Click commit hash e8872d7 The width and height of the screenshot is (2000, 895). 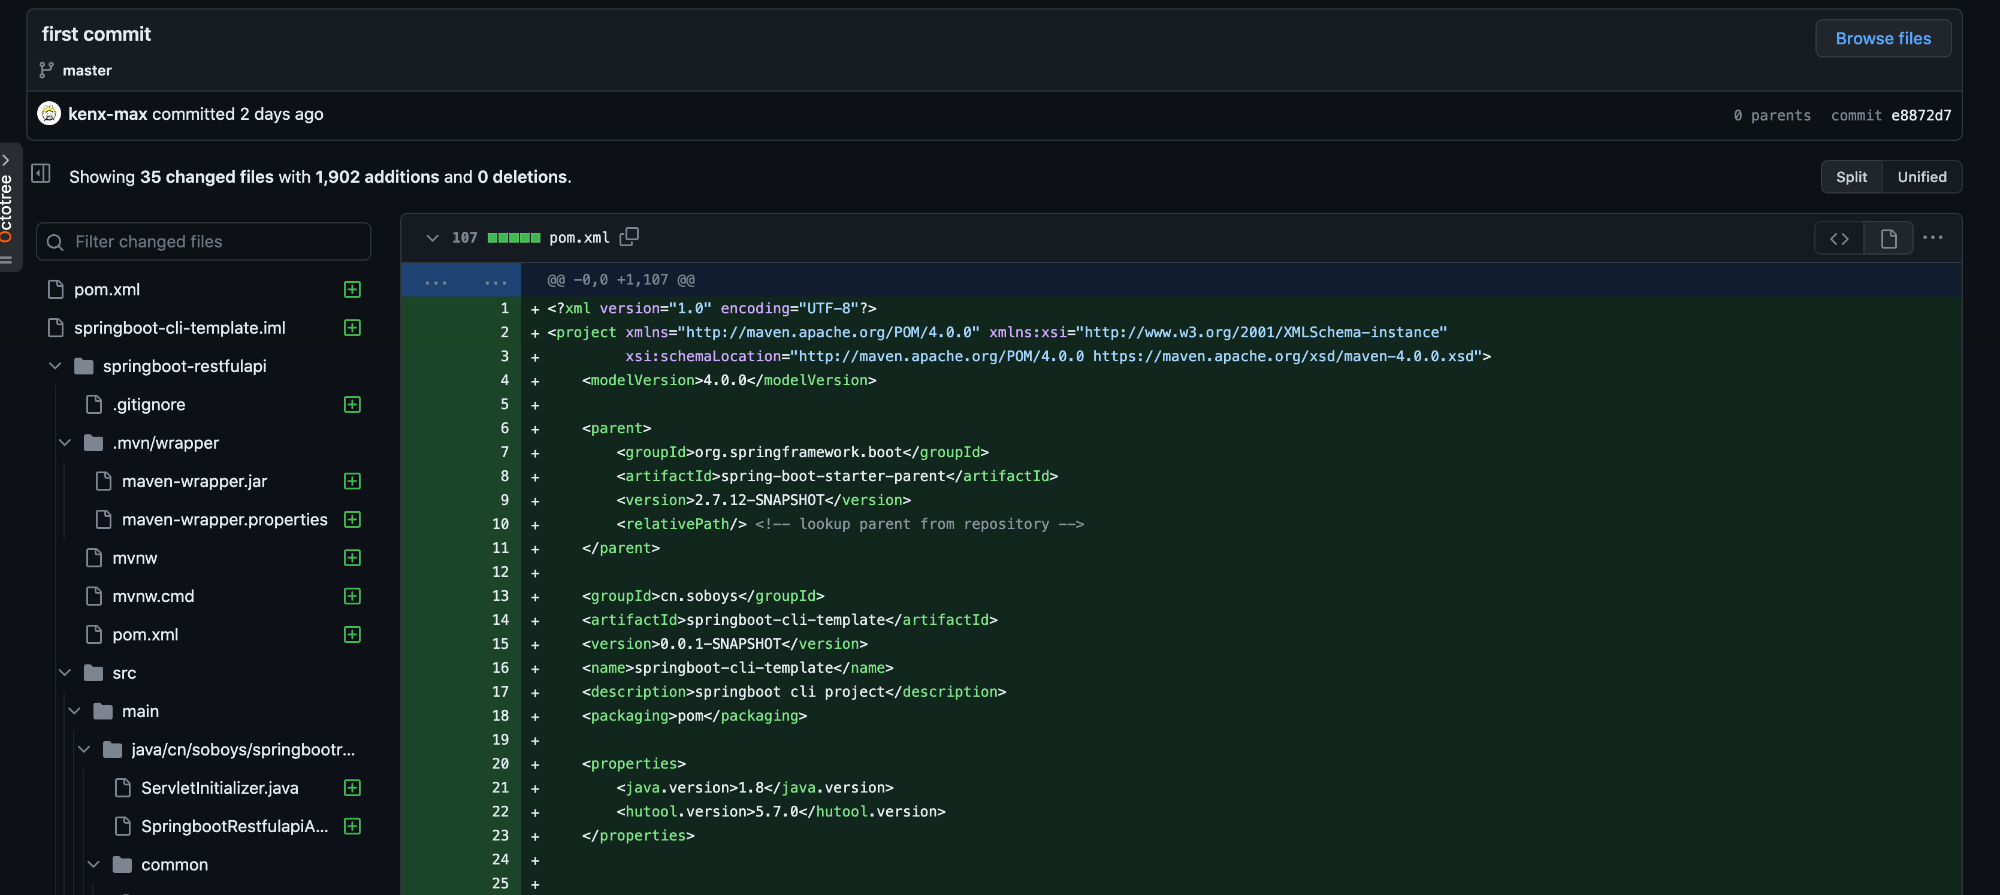click(x=1921, y=115)
